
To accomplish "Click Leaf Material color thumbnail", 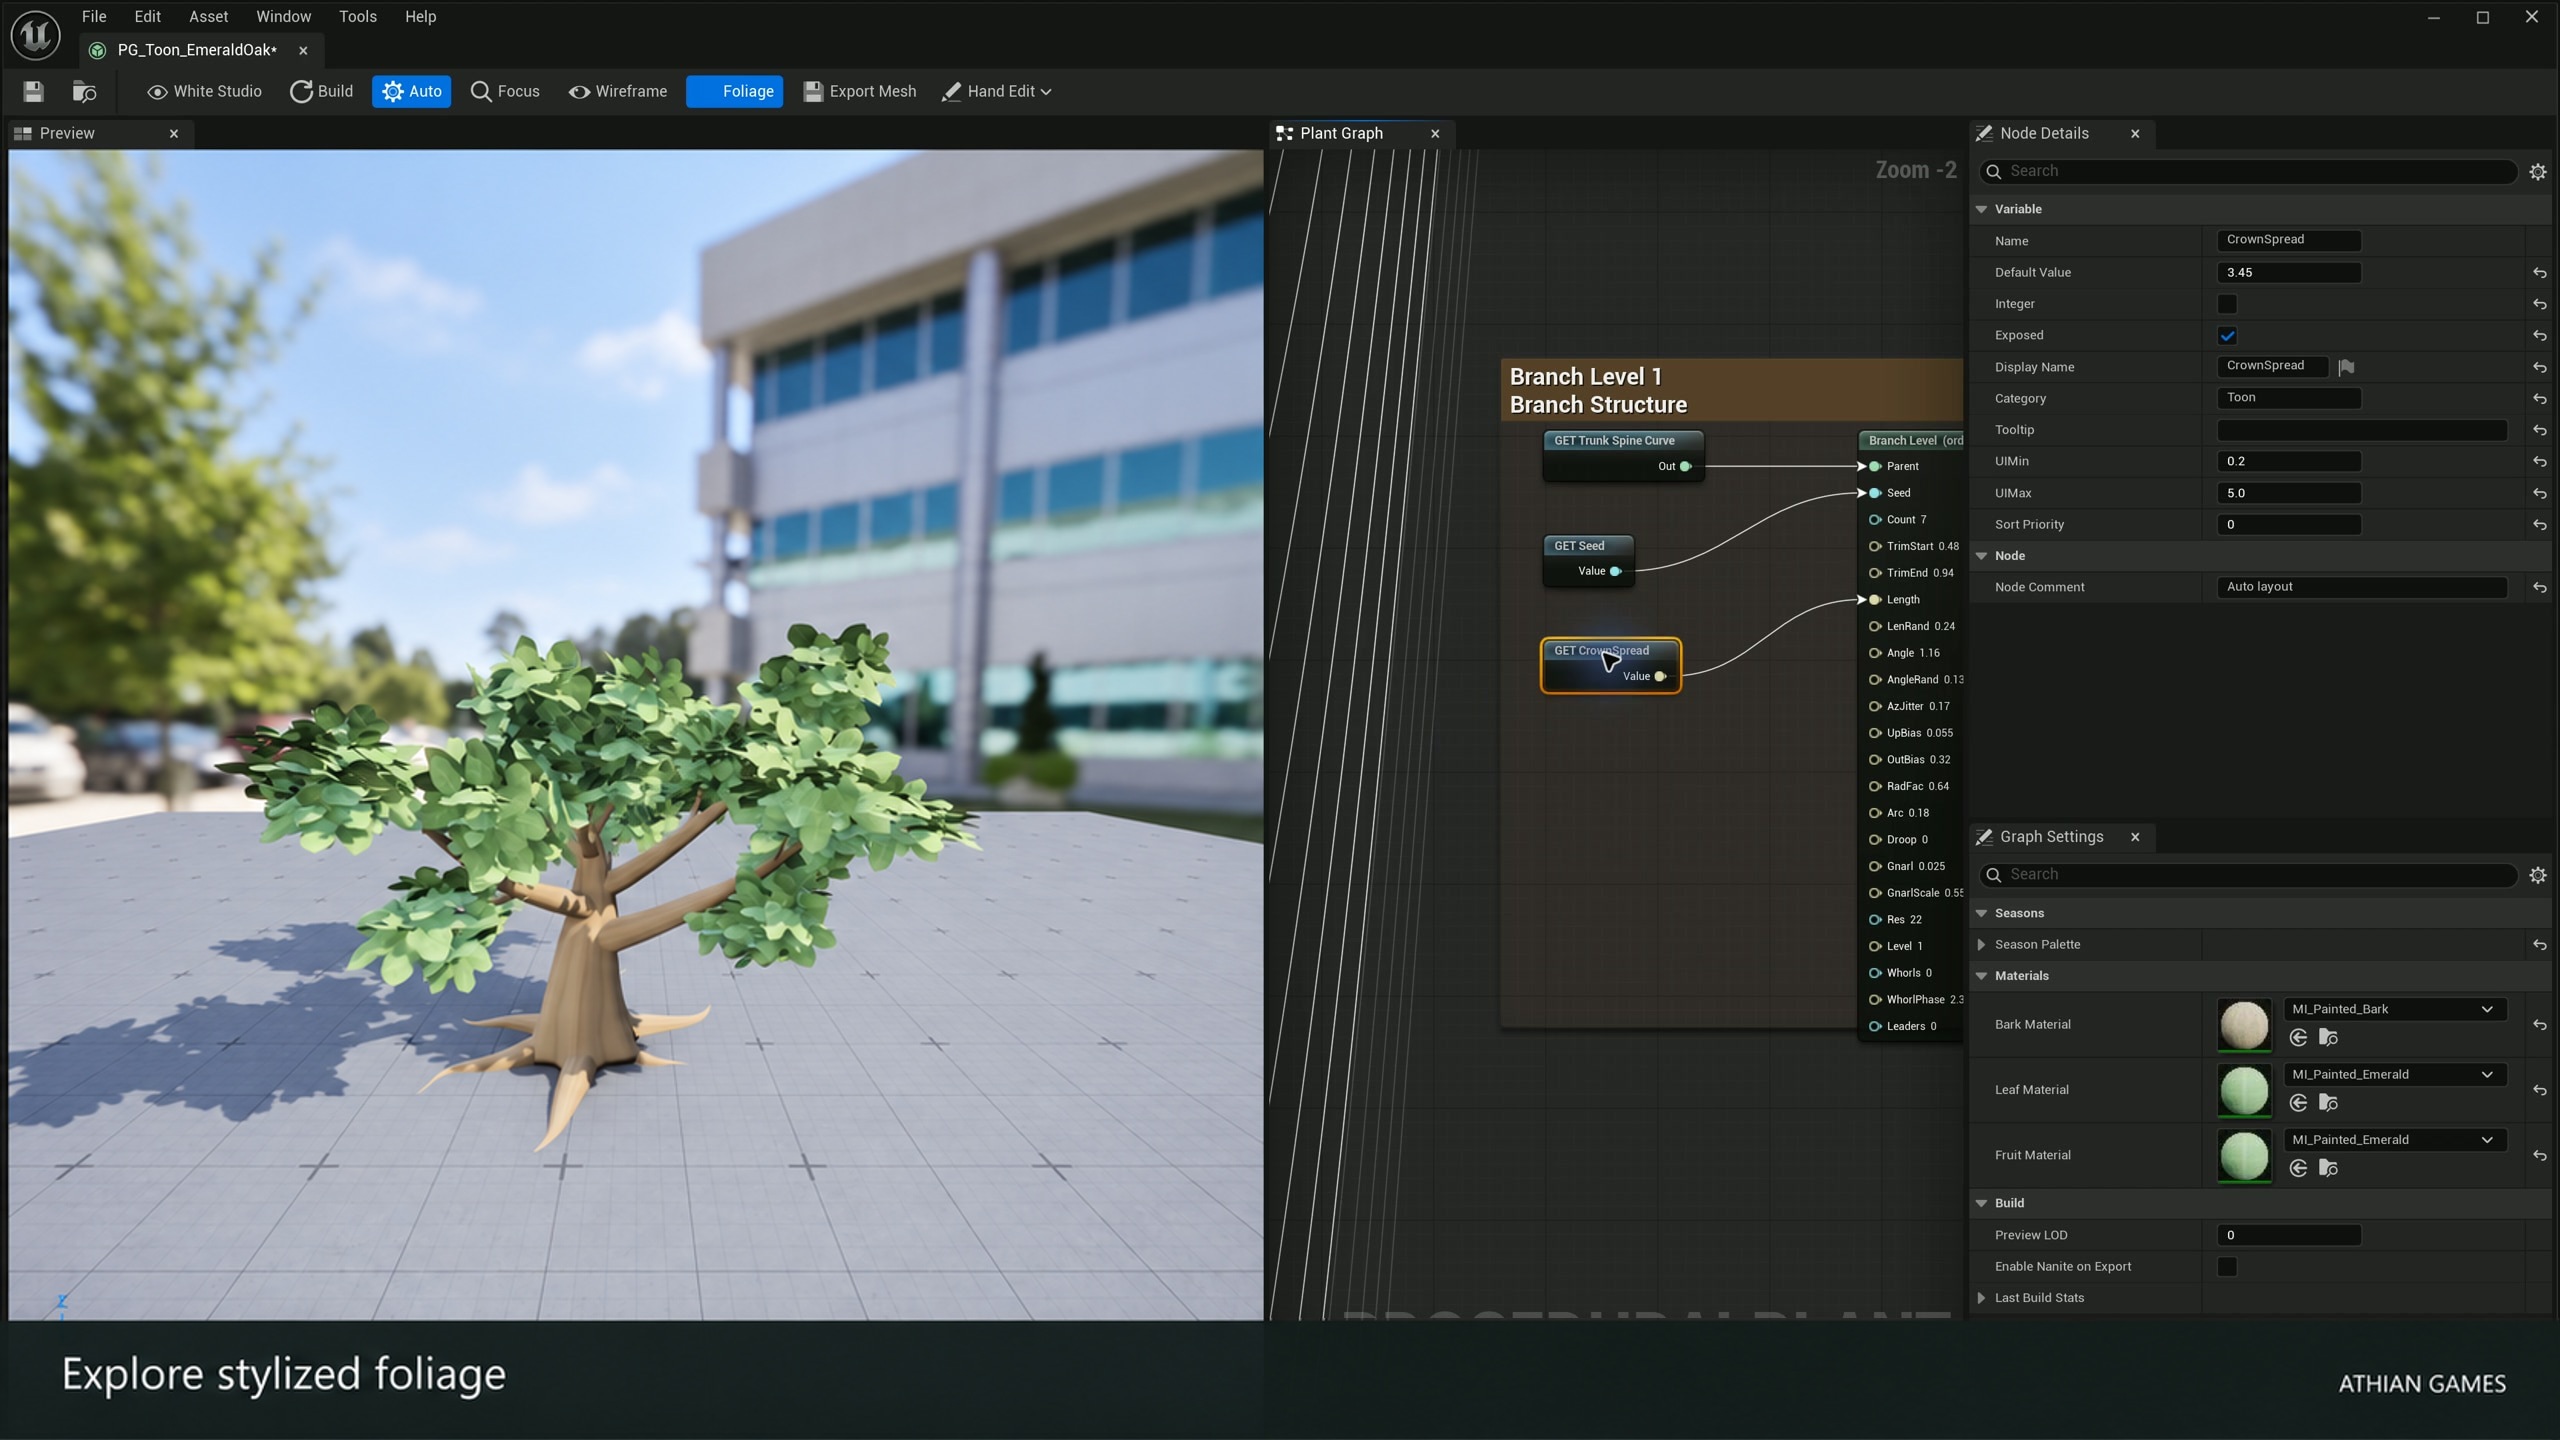I will coord(2244,1090).
